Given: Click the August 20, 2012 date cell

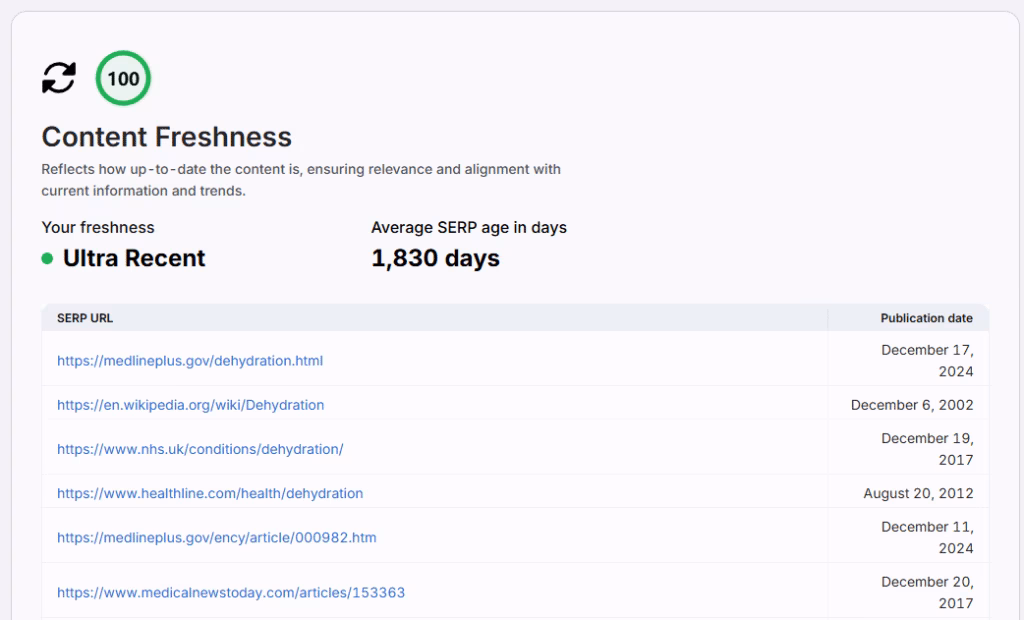Looking at the screenshot, I should pyautogui.click(x=918, y=493).
